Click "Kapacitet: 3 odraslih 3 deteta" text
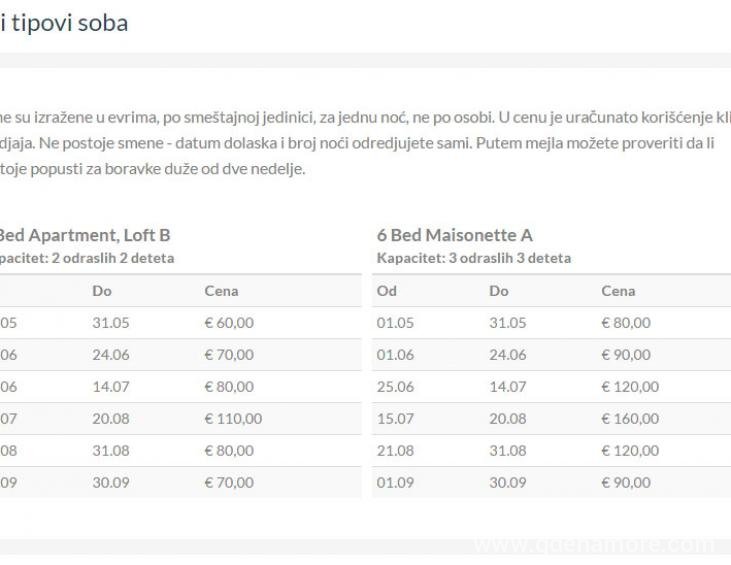 pyautogui.click(x=473, y=258)
